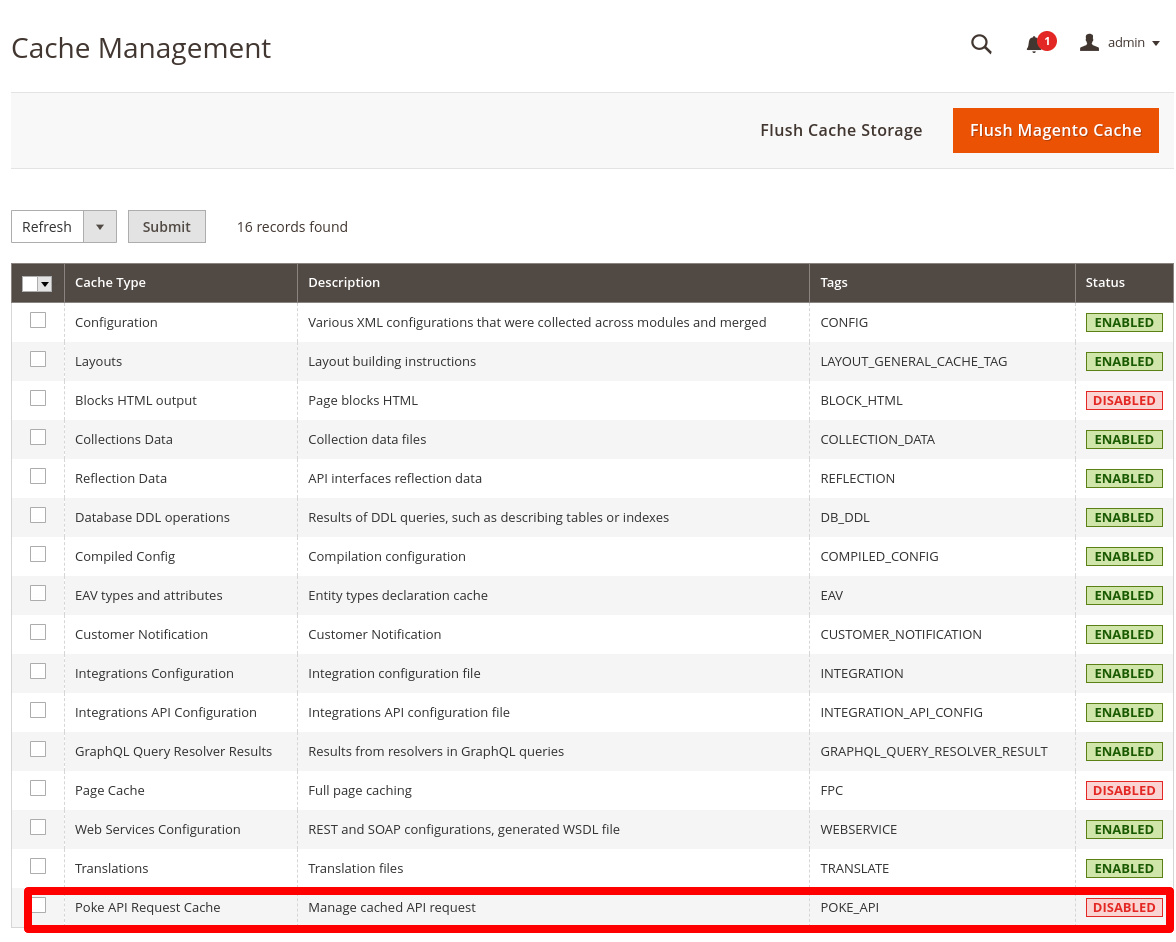Click DISABLED badge for Blocks HTML output

click(1124, 400)
